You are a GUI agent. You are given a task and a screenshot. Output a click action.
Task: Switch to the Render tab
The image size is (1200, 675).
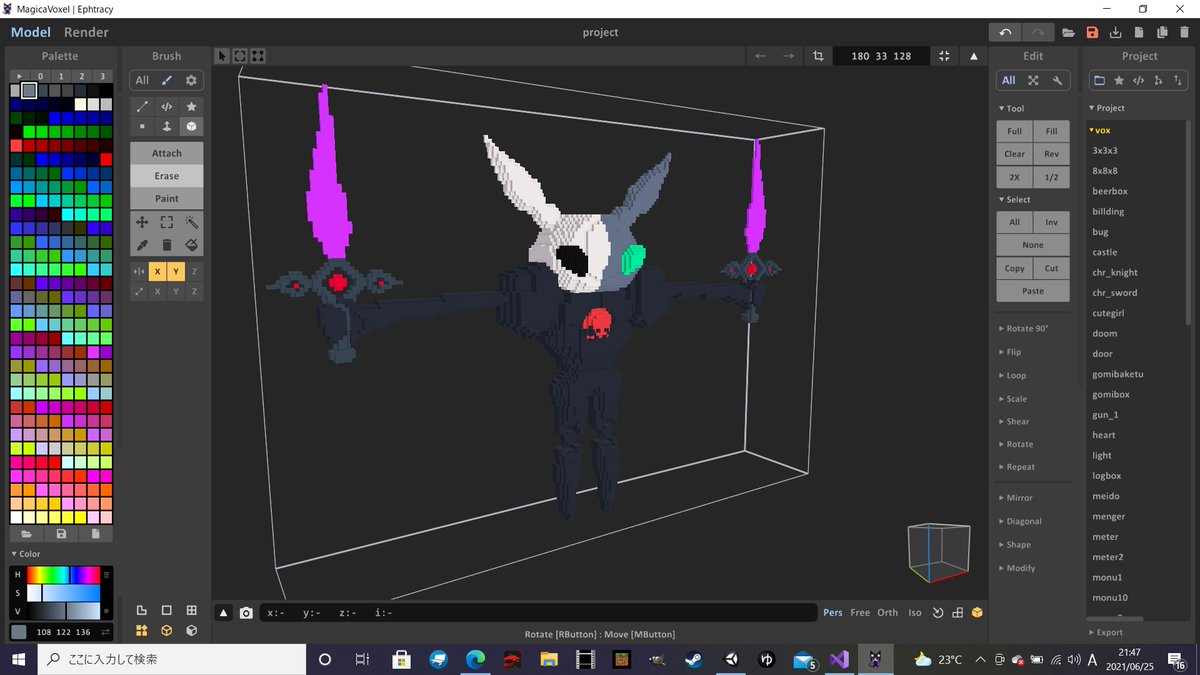[x=86, y=32]
